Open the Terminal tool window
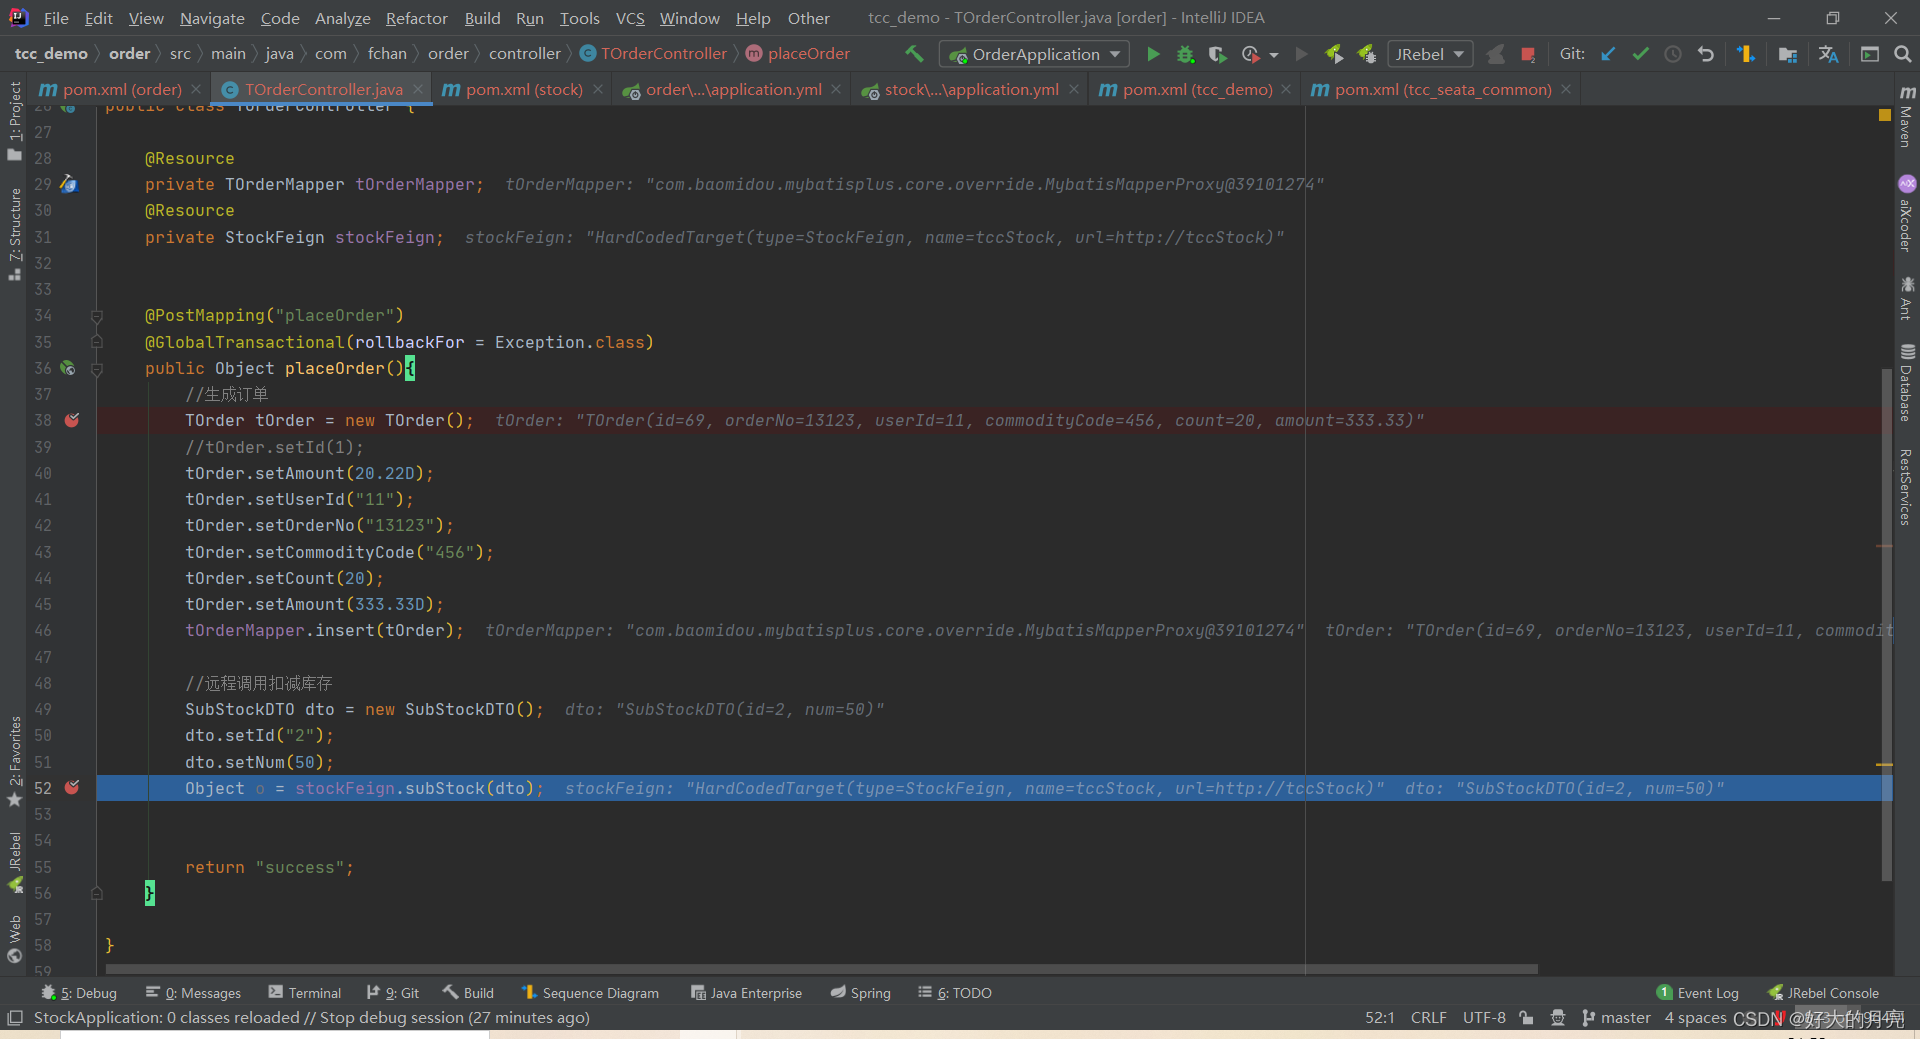1920x1039 pixels. point(305,993)
